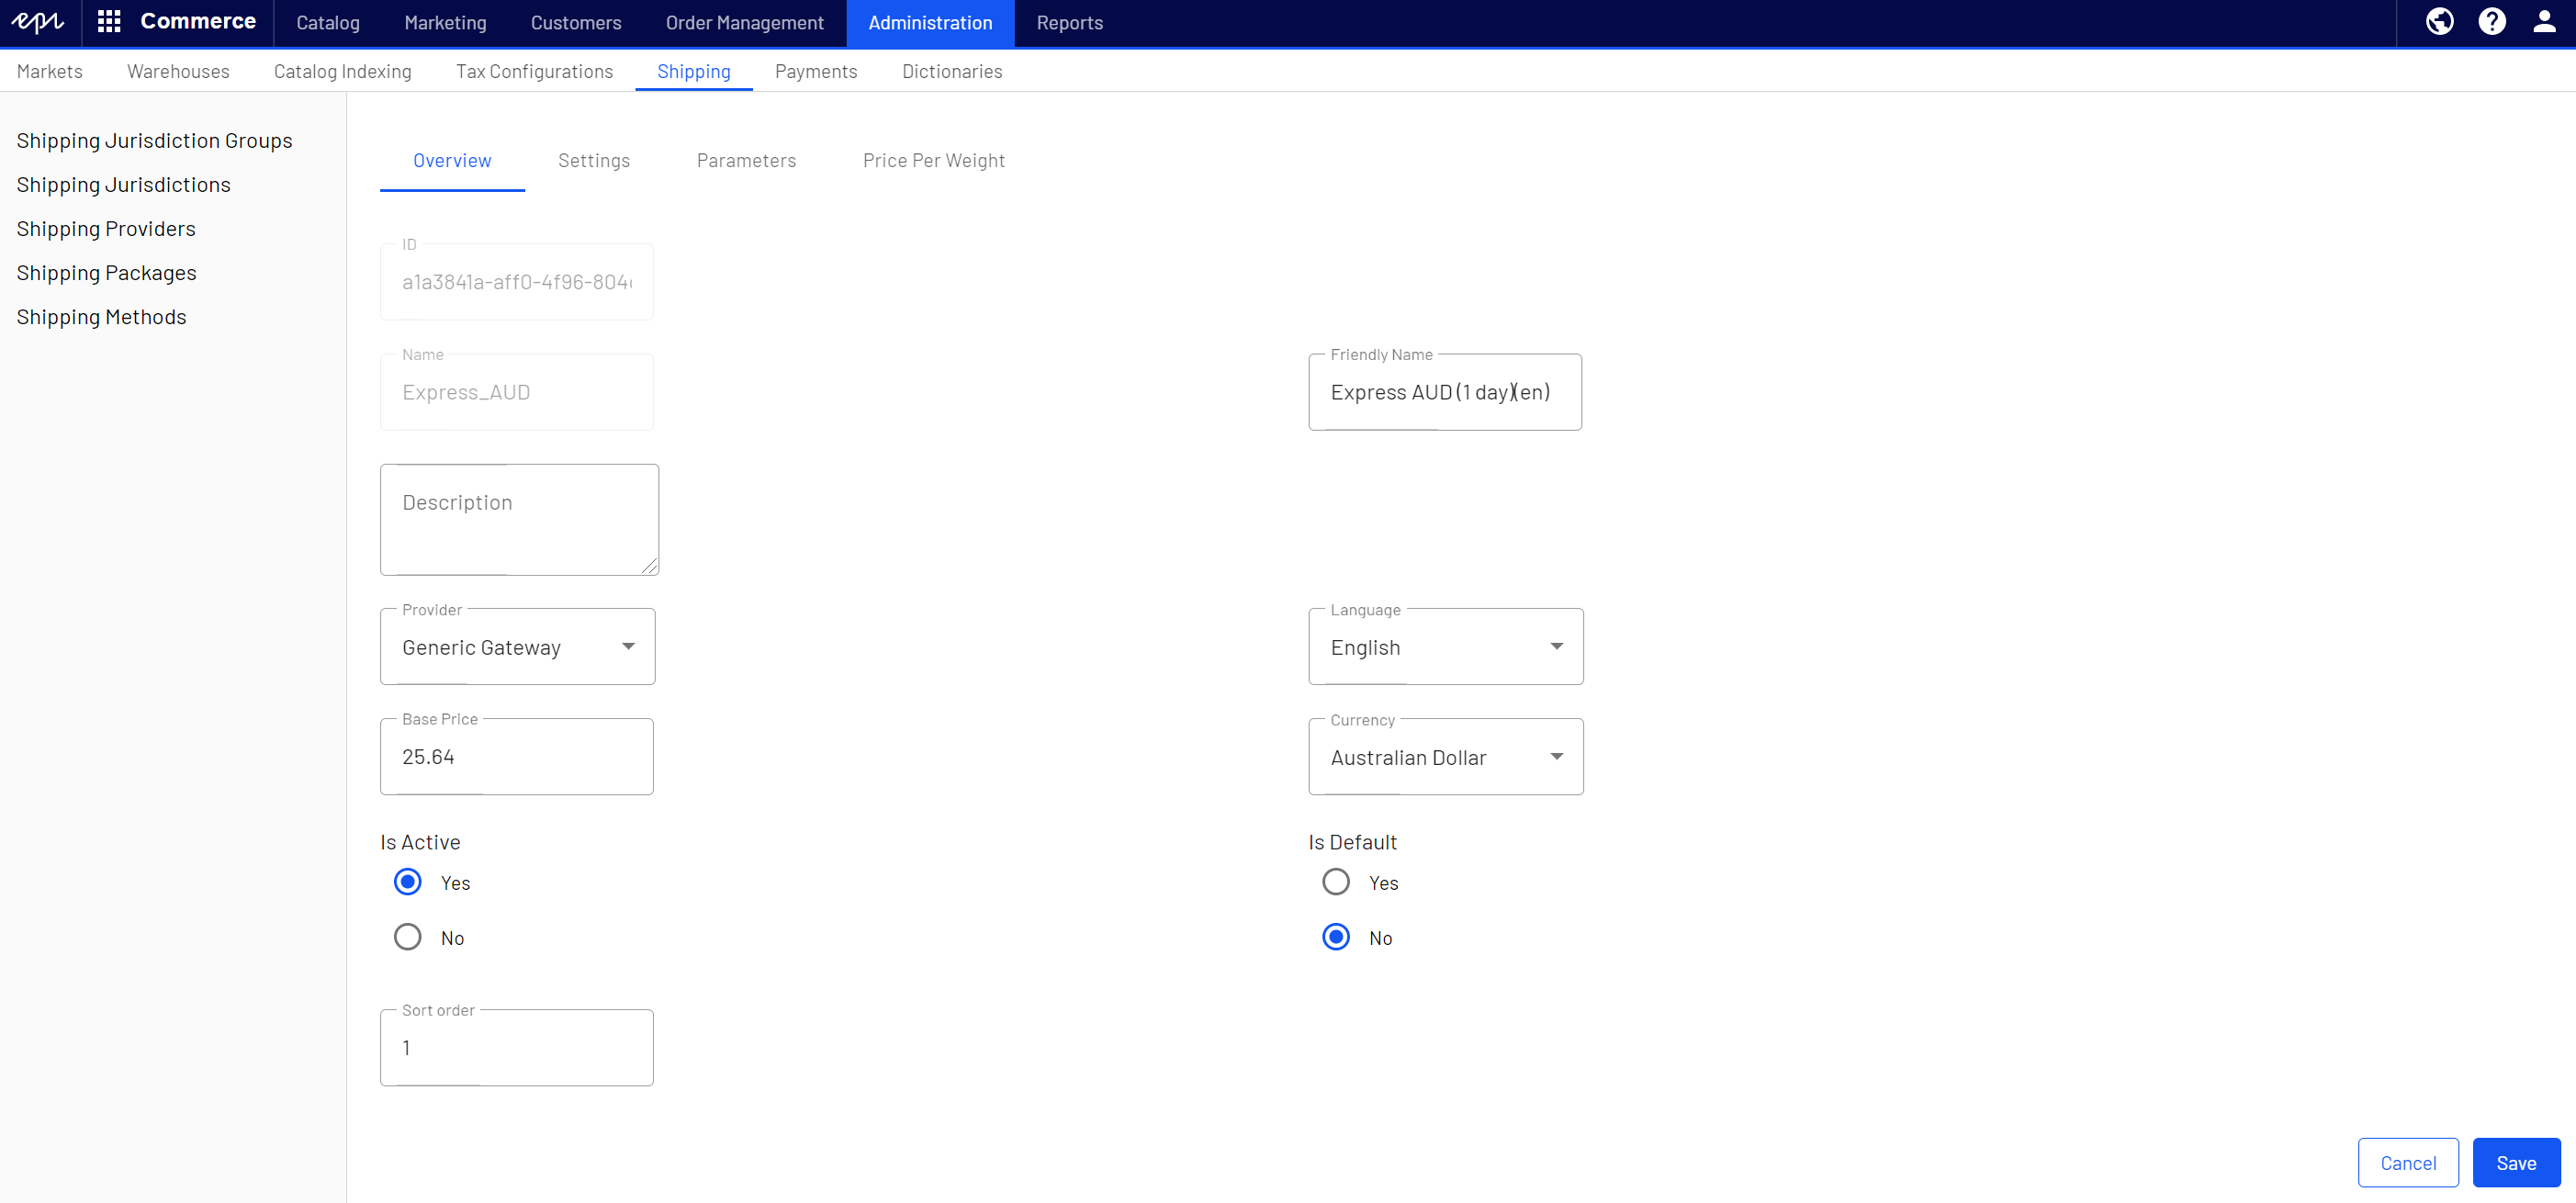Viewport: 2576px width, 1203px height.
Task: Click the Sort order field
Action: 517,1048
